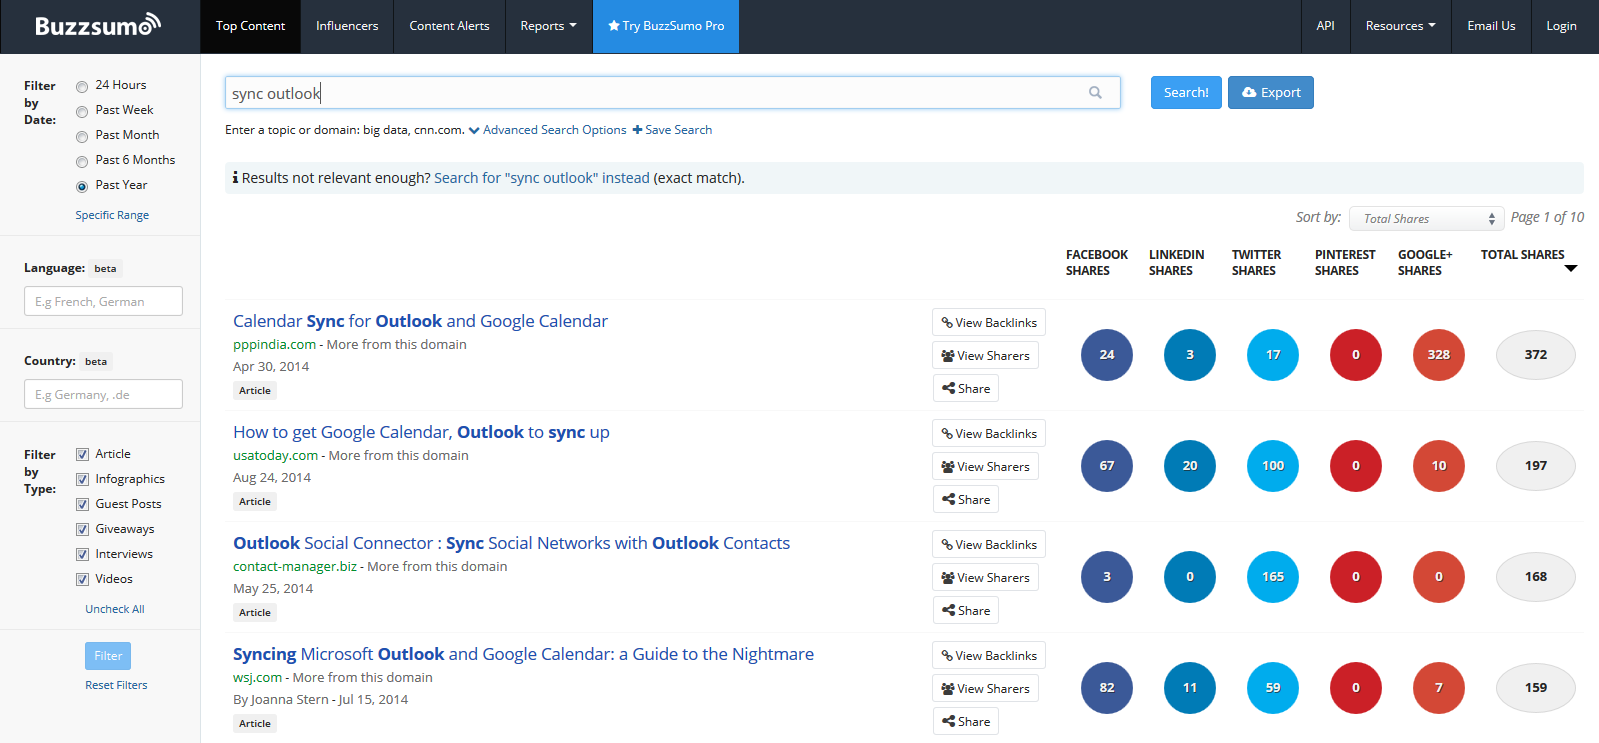Click LinkedIn shares bubble 3 for pppindia article
Image resolution: width=1599 pixels, height=743 pixels.
1190,355
